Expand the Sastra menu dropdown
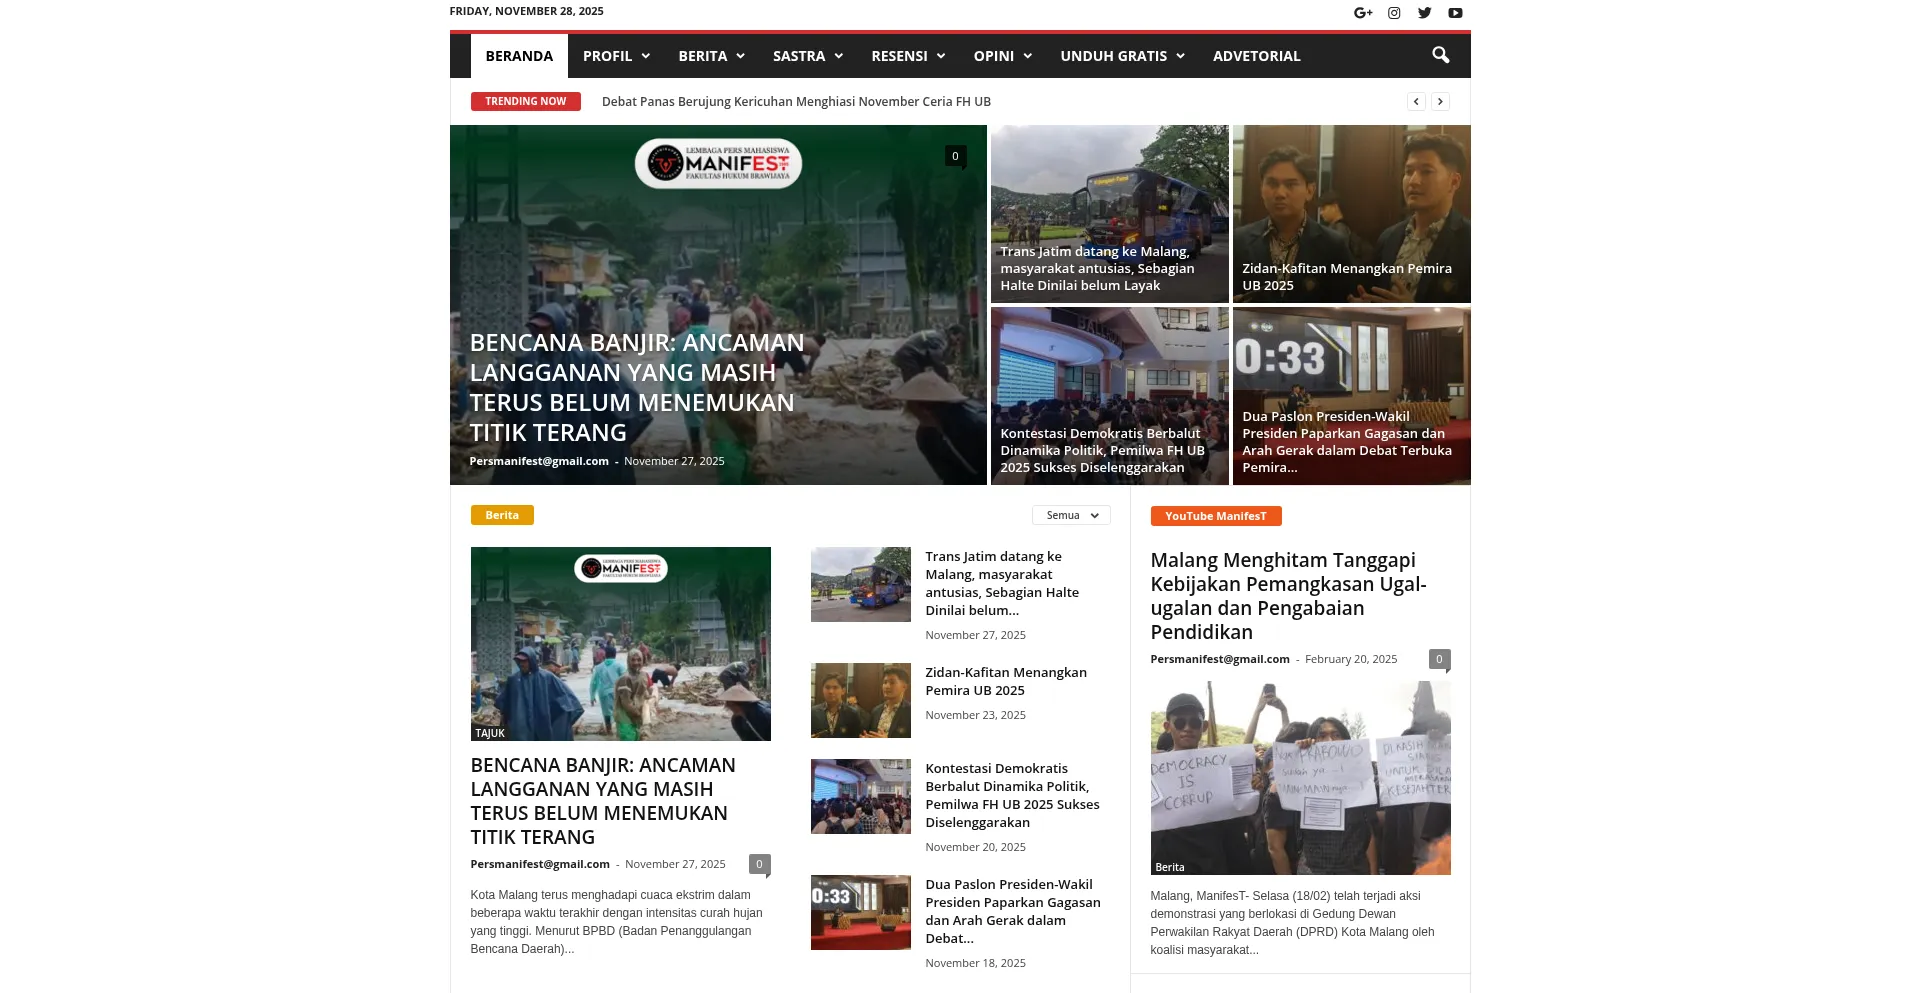Screen dimensions: 1920x993 pos(807,56)
